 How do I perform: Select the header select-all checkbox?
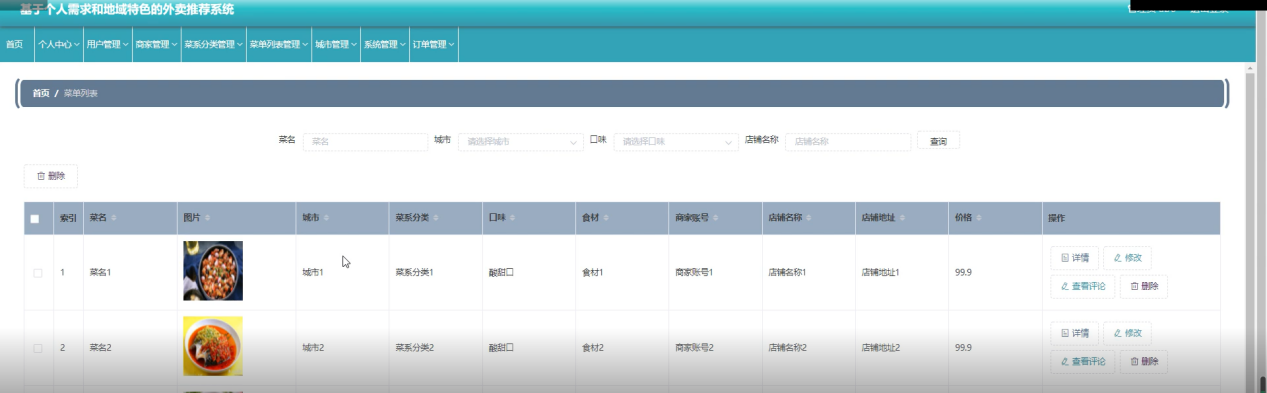[x=35, y=219]
